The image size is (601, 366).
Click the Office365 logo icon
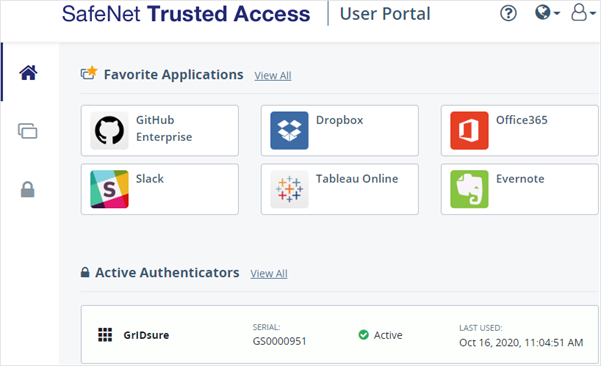click(x=469, y=130)
